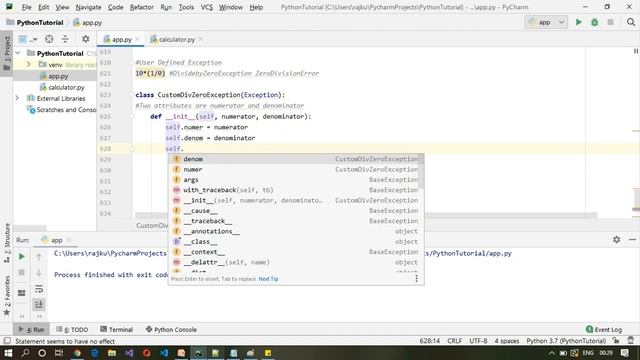Expand External Libraries node
640x360 pixels.
[17, 98]
